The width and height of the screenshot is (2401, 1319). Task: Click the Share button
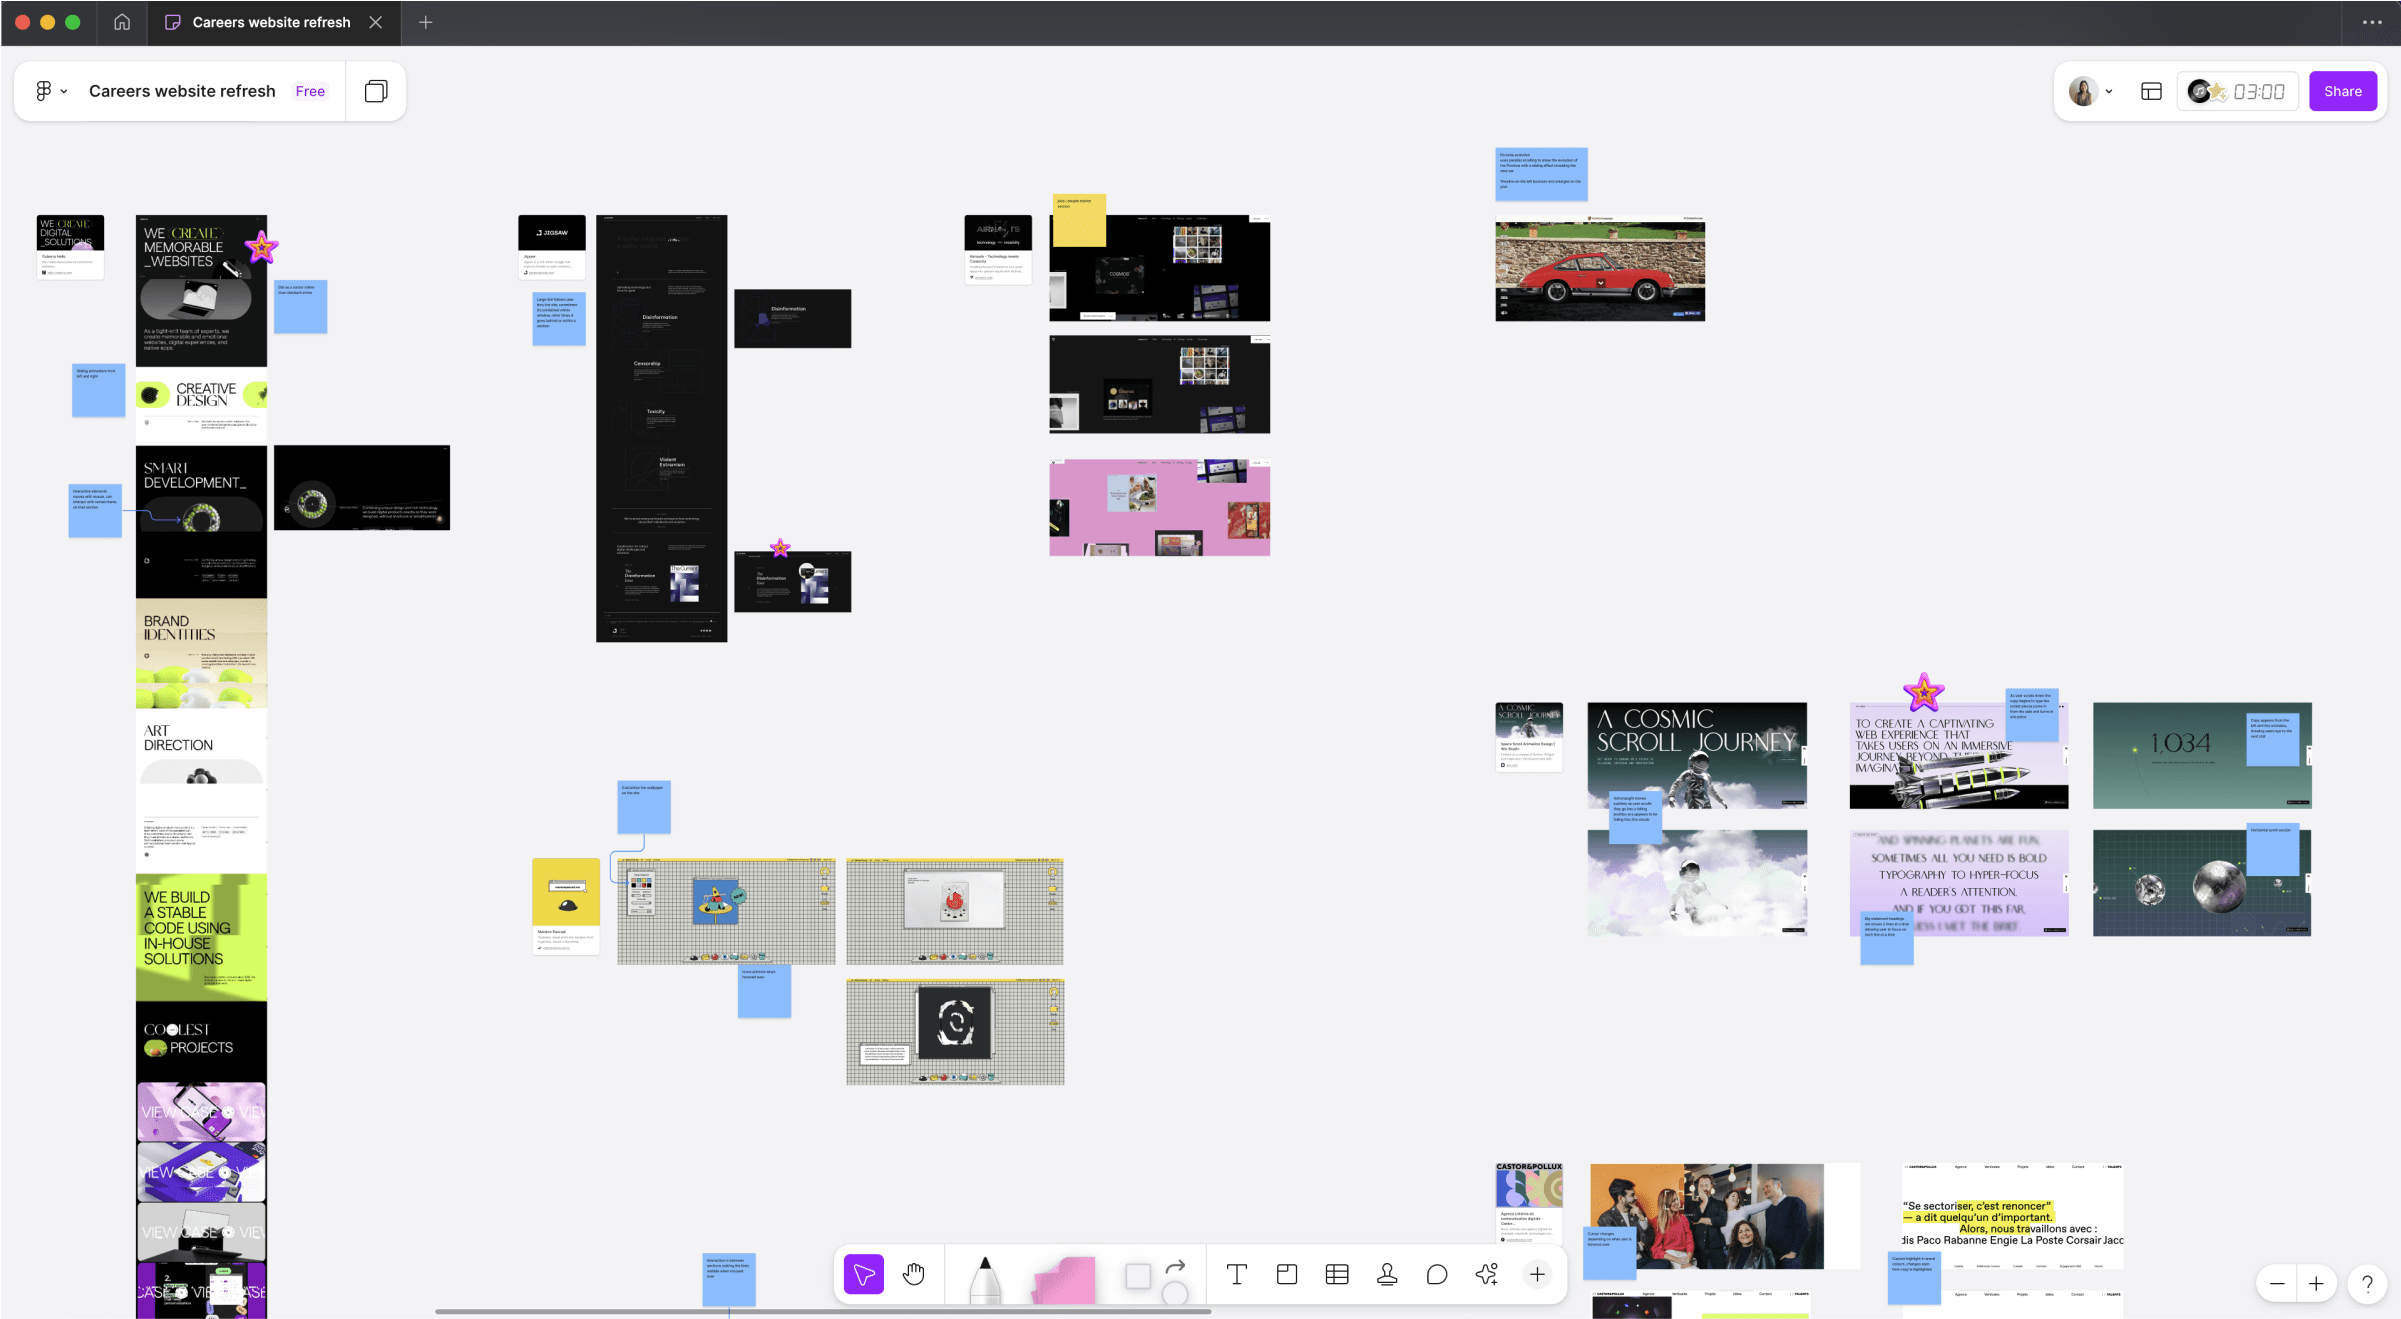(2343, 90)
